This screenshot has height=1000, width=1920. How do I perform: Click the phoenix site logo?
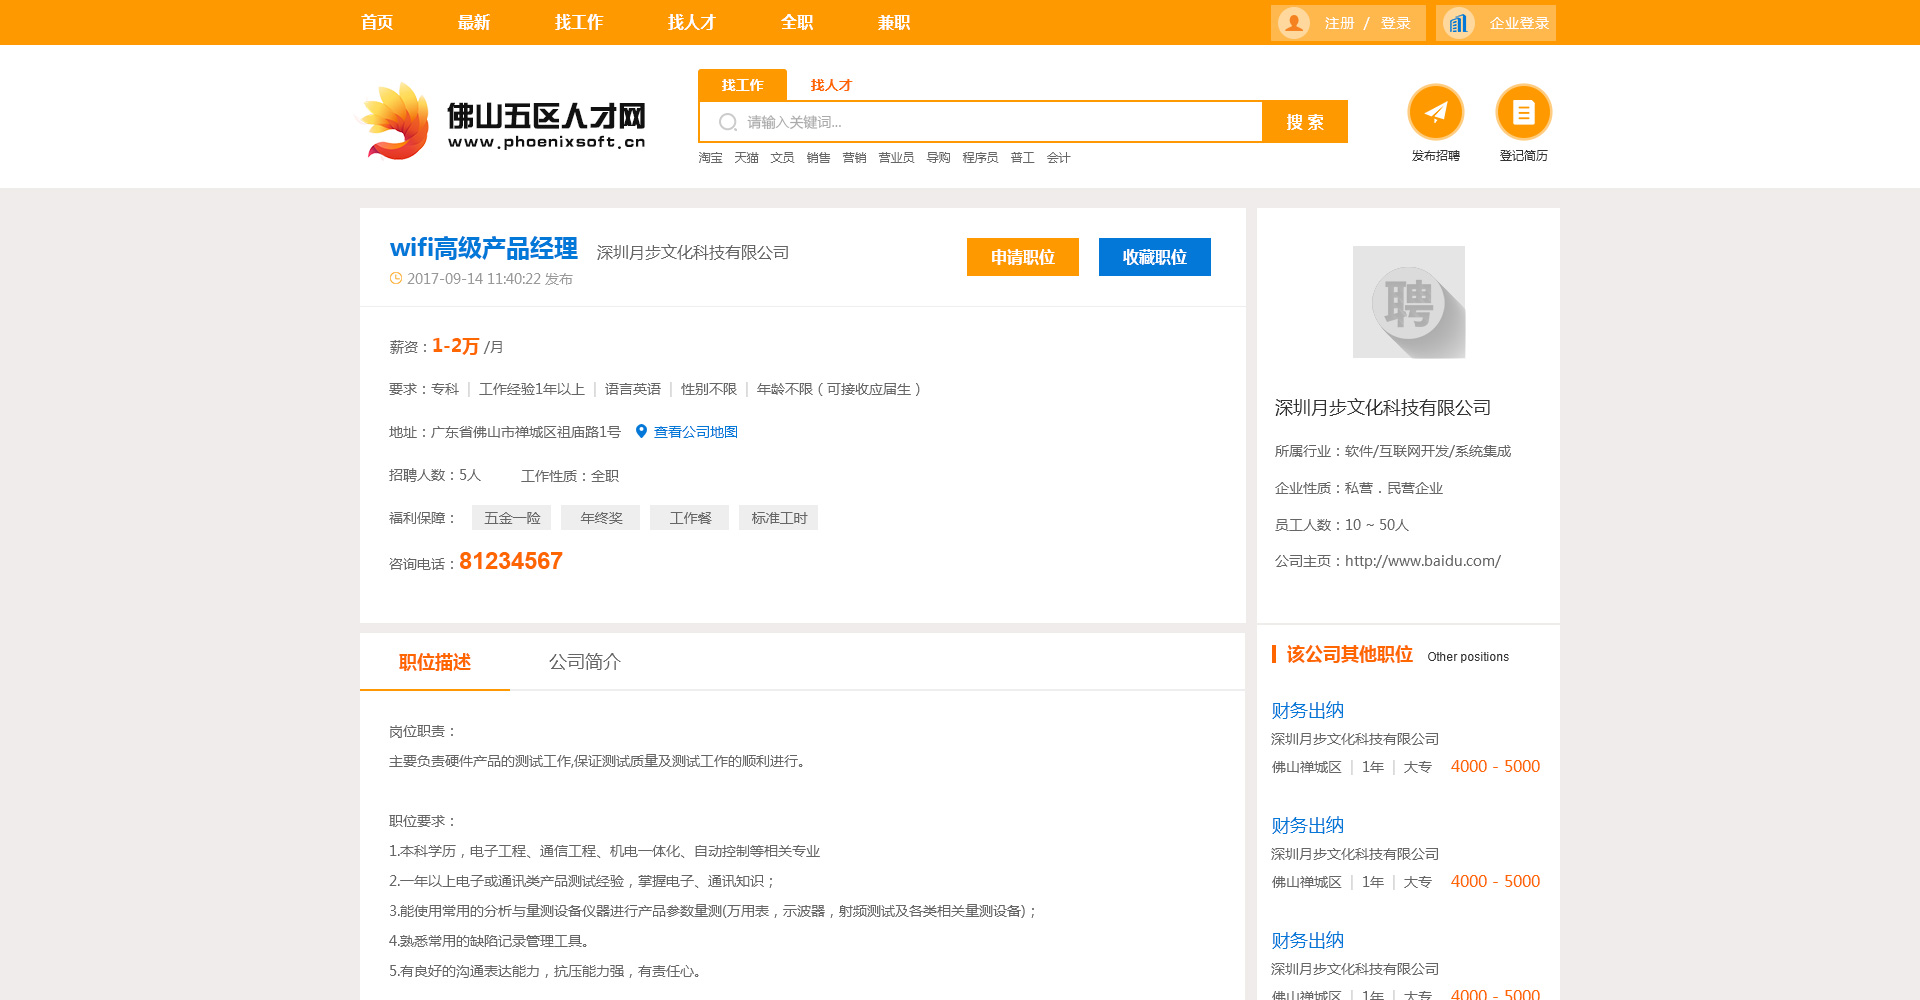click(x=500, y=122)
